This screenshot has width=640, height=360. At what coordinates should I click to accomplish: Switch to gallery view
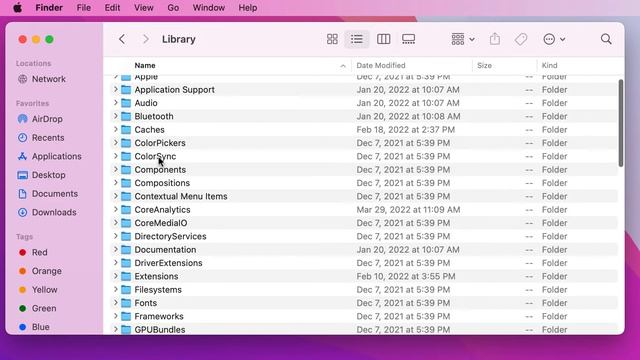click(408, 39)
